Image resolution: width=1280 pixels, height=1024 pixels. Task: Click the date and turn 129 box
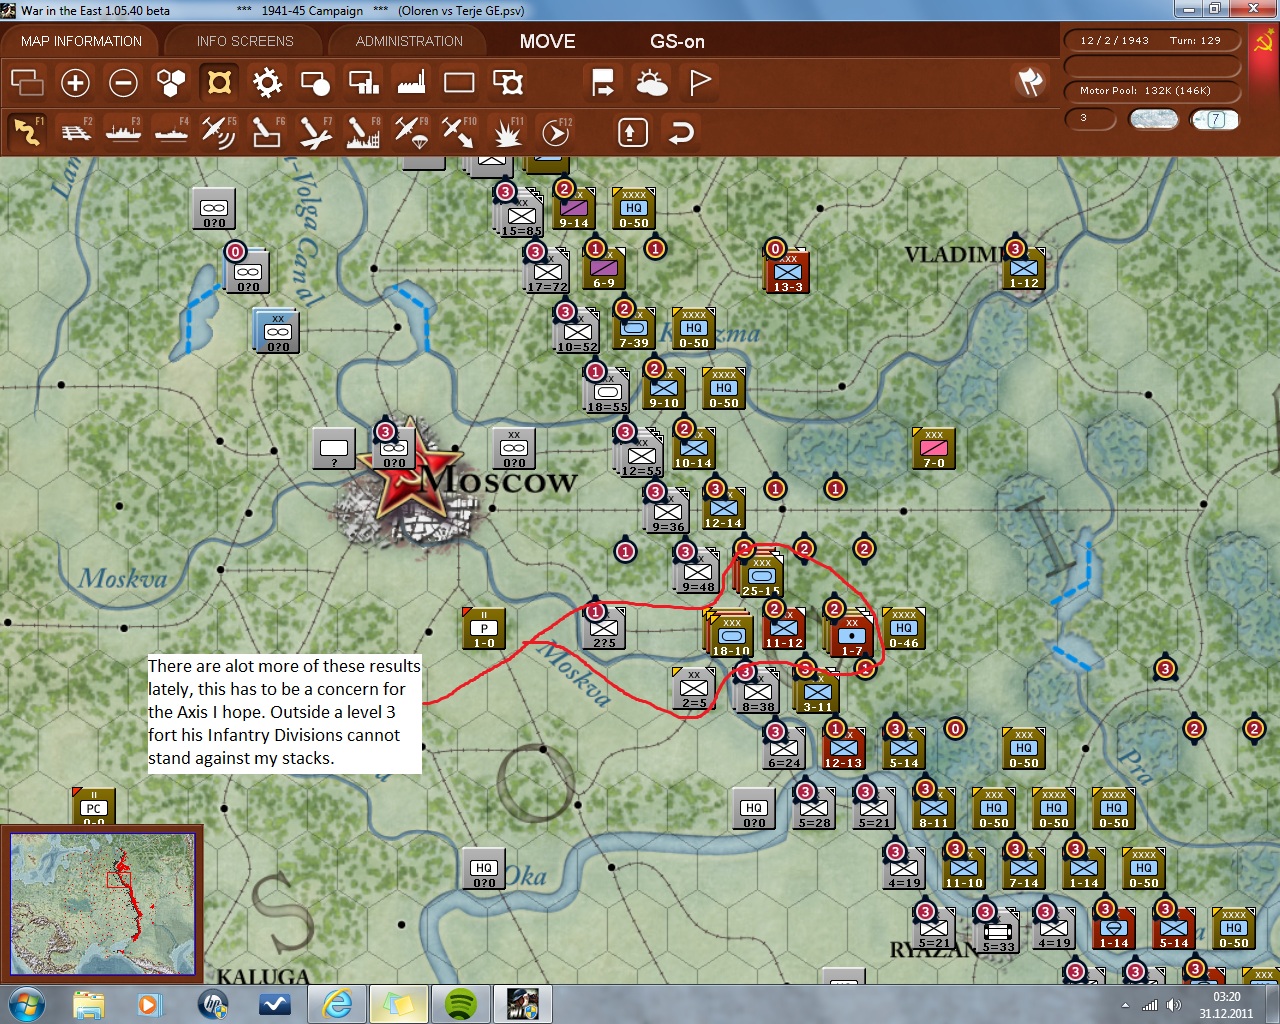pos(1152,41)
